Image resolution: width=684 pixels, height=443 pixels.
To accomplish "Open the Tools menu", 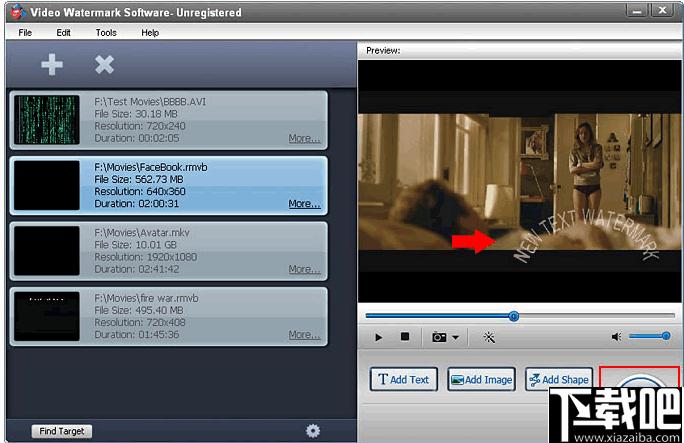I will click(106, 33).
